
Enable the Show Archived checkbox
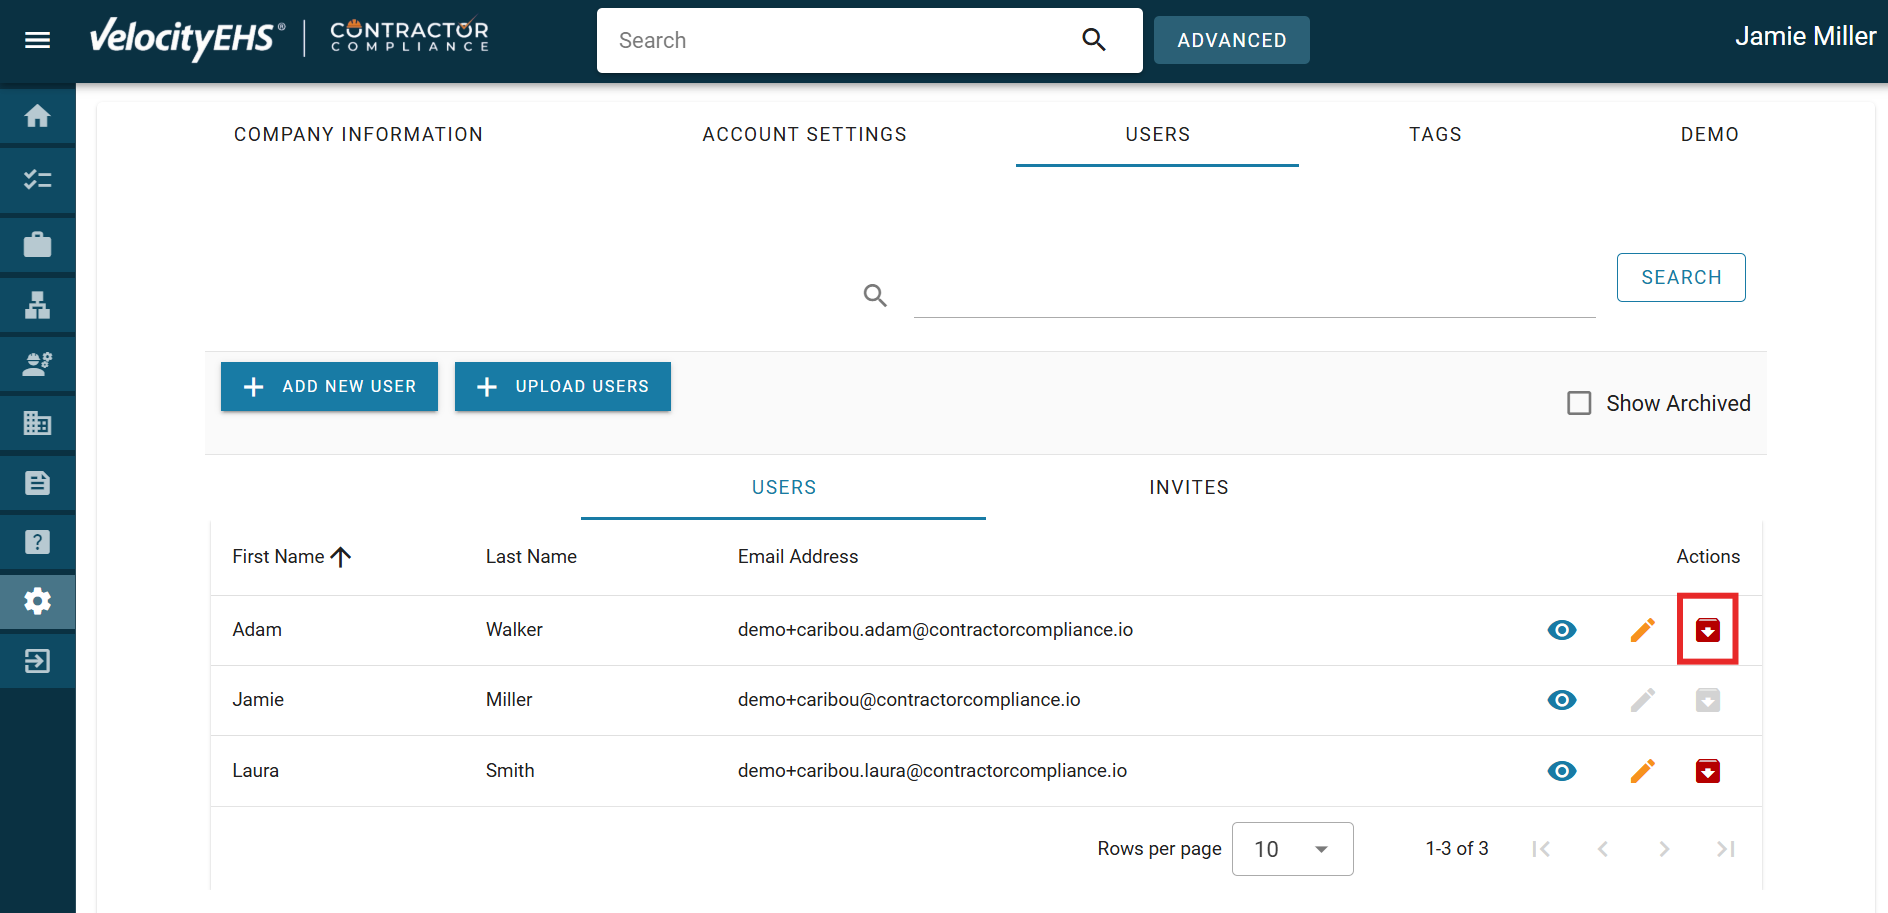(x=1579, y=403)
